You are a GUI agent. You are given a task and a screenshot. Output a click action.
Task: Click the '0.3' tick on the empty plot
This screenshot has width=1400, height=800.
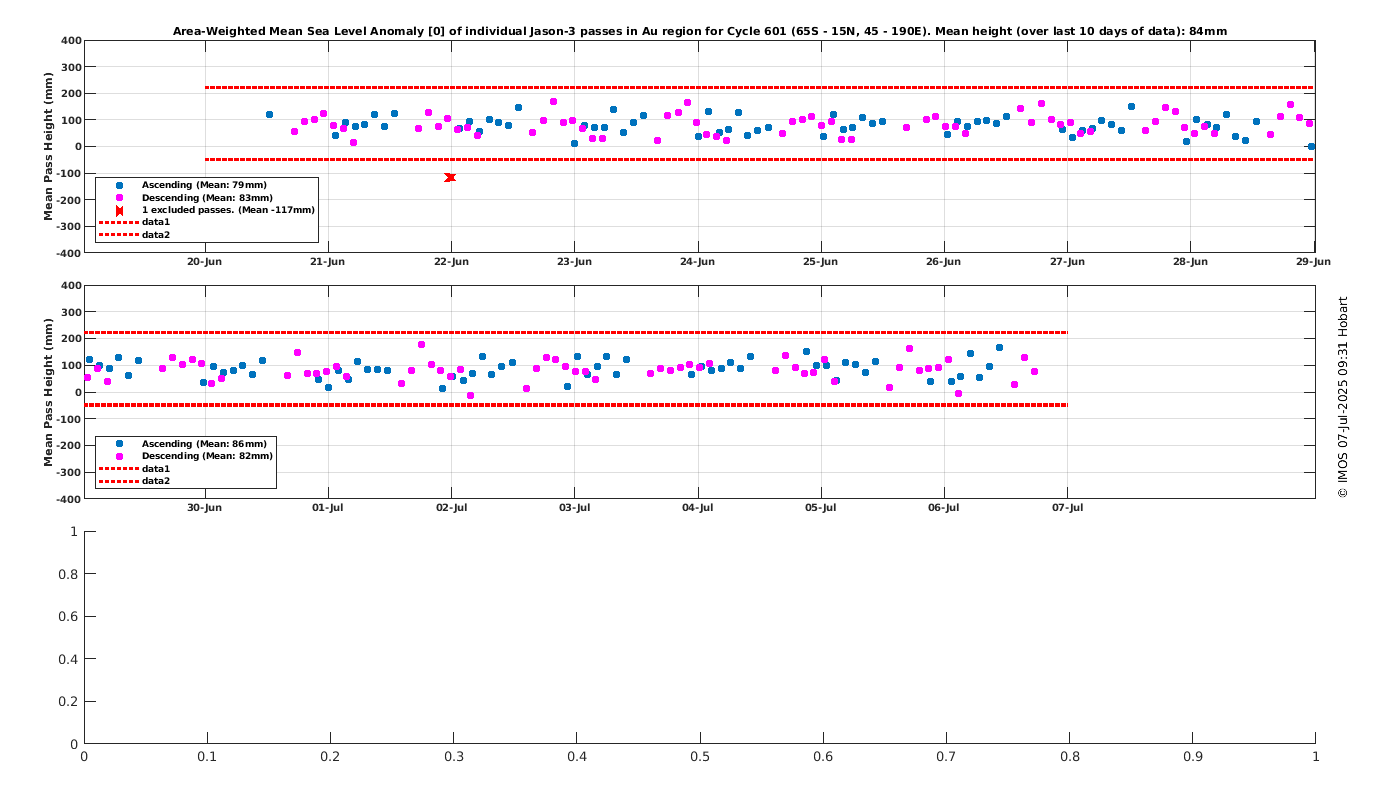(x=454, y=757)
